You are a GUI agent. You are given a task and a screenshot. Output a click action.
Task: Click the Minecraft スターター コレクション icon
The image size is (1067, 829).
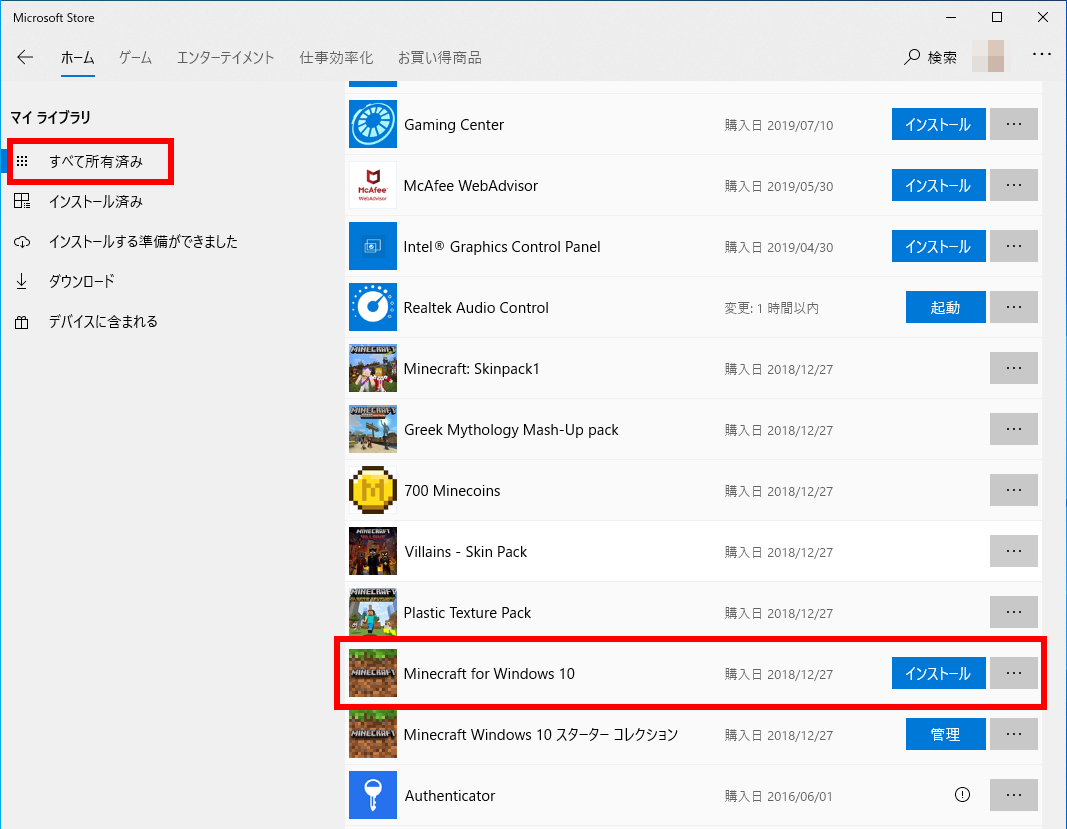pos(373,734)
